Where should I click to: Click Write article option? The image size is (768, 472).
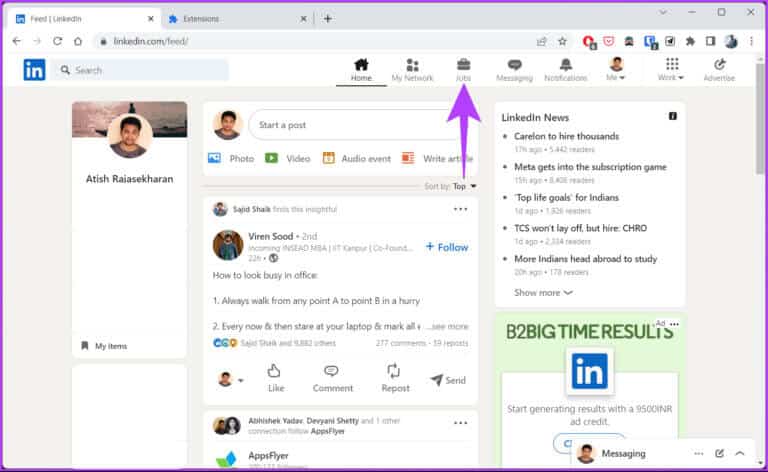(x=437, y=158)
